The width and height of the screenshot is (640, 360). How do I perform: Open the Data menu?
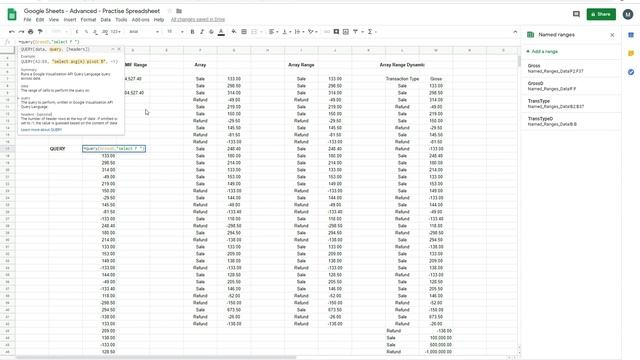[106, 20]
